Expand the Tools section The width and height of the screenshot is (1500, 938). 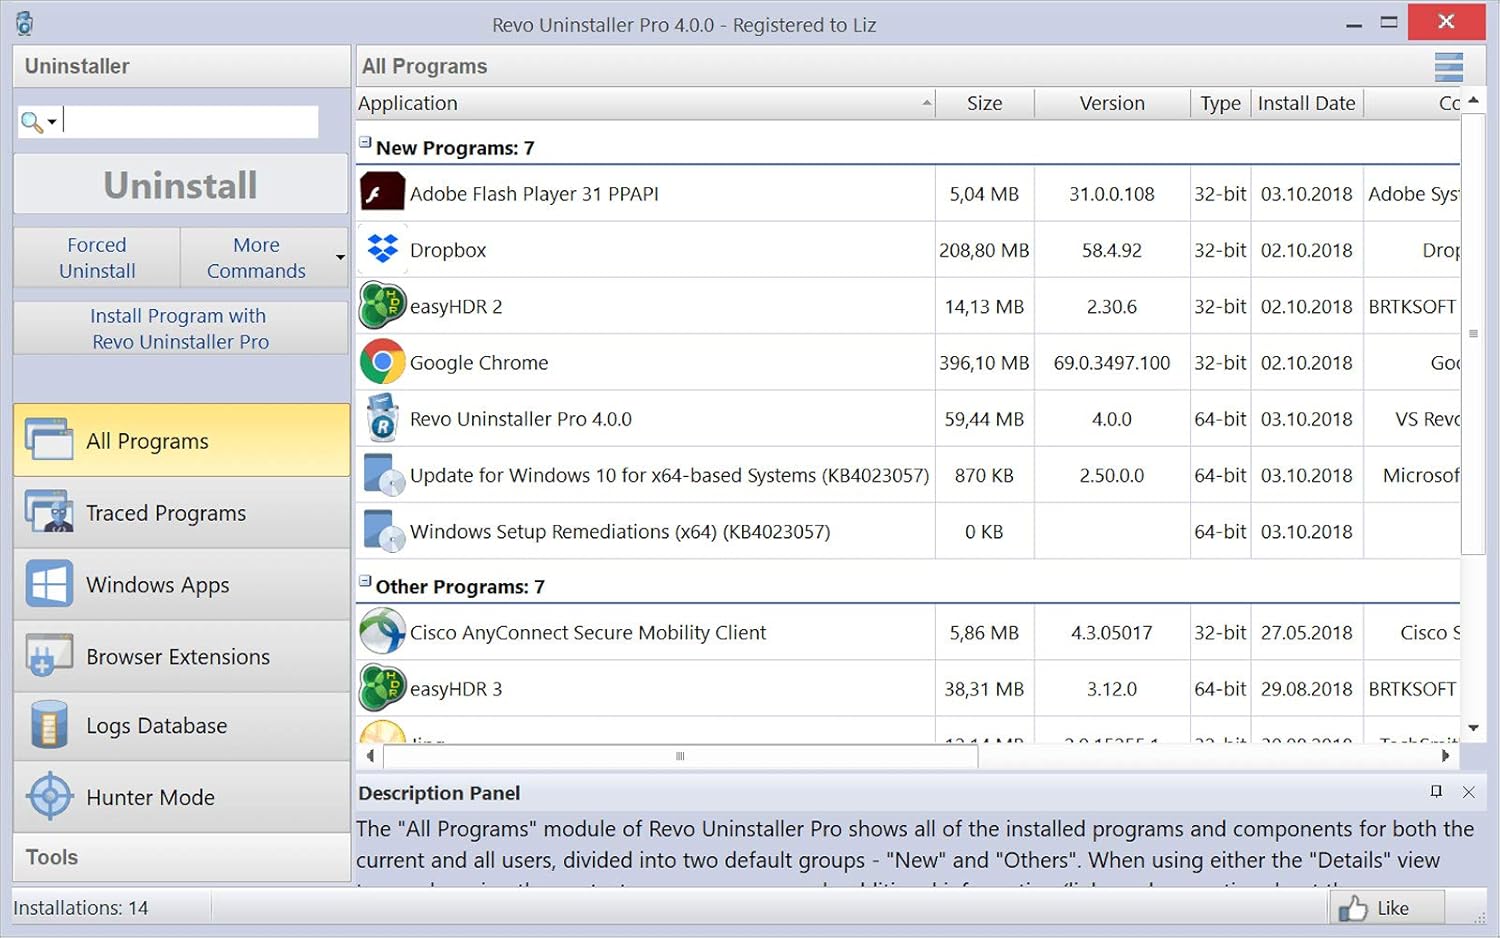click(181, 857)
